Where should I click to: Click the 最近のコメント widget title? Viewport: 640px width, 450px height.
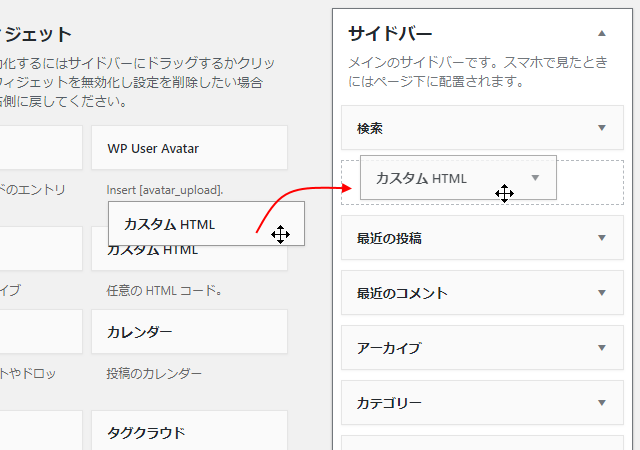[x=402, y=293]
